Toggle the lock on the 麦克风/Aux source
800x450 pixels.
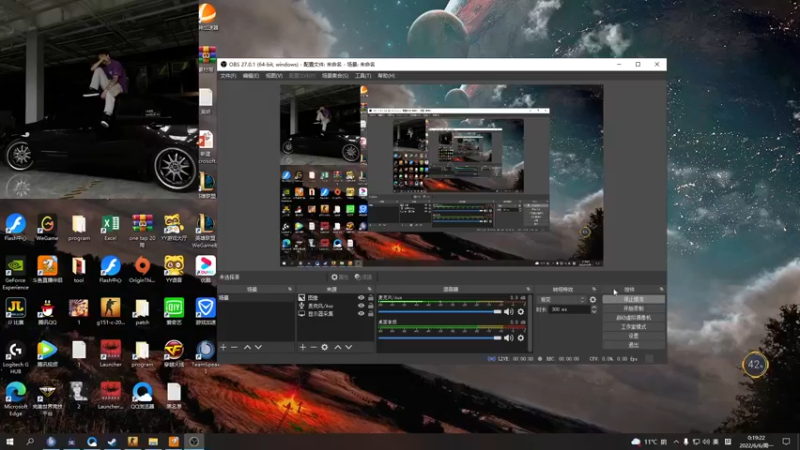(371, 306)
